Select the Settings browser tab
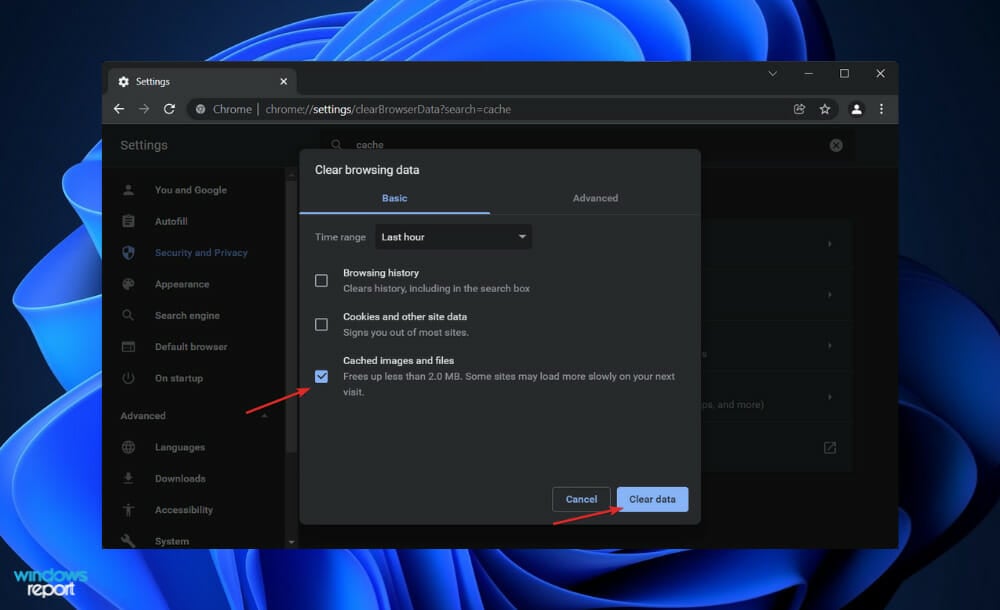Image resolution: width=1000 pixels, height=610 pixels. [x=202, y=82]
